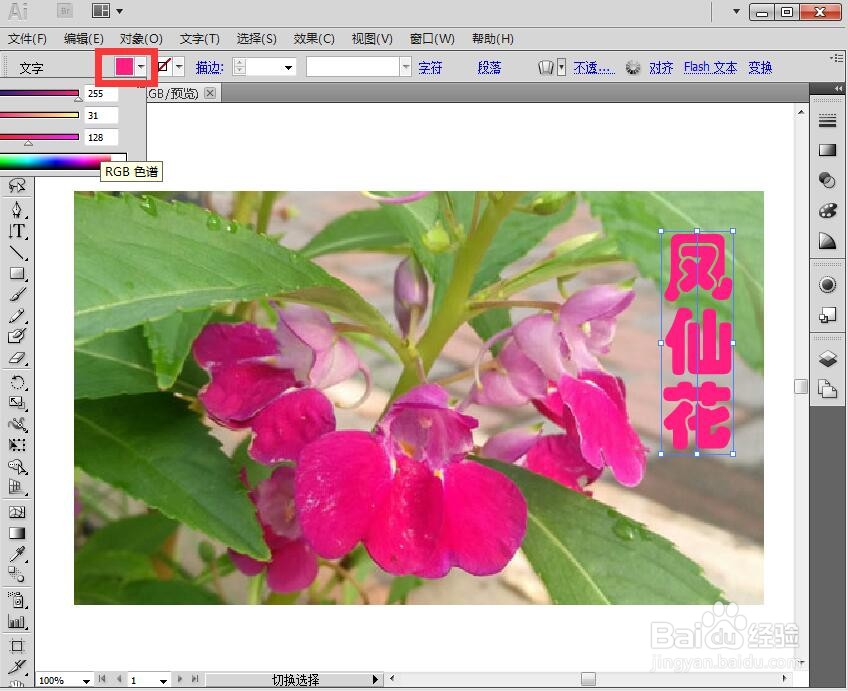Select the Perspective Grid tool
Viewport: 848px width, 691px height.
[x=17, y=488]
